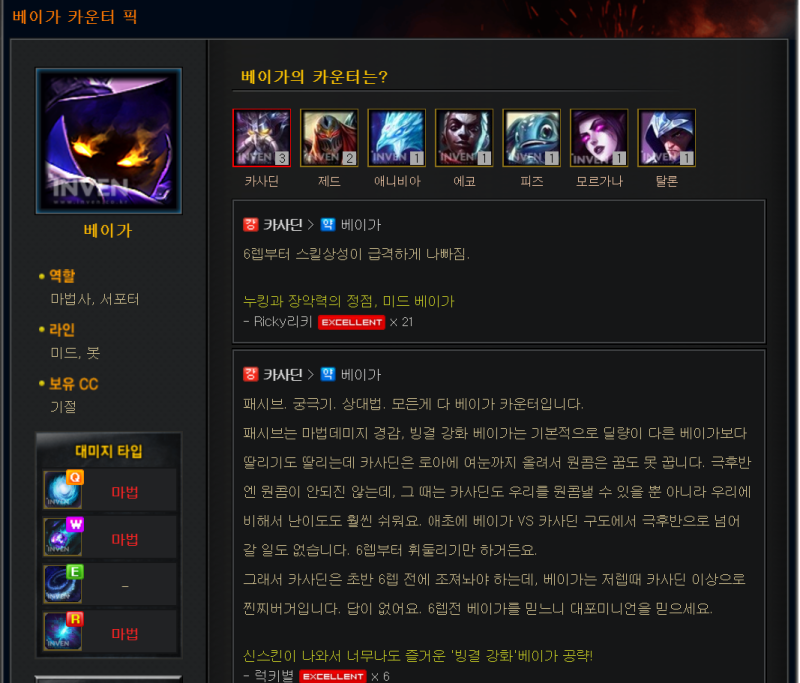Click the Q skill icon in 대미지 타입
This screenshot has width=800, height=683.
pyautogui.click(x=63, y=490)
